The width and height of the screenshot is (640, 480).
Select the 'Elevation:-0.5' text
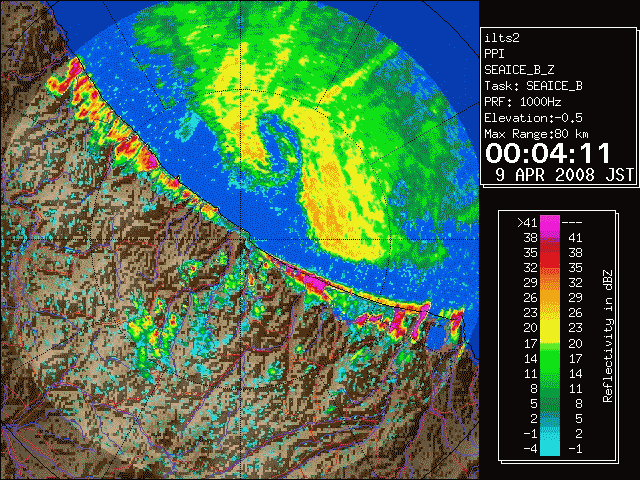click(533, 118)
